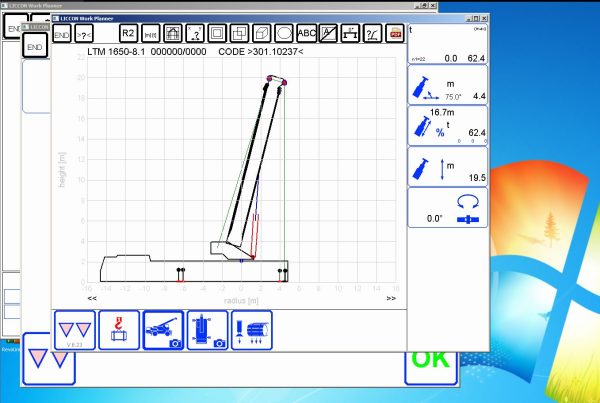Export the plan via PDF icon

(395, 34)
